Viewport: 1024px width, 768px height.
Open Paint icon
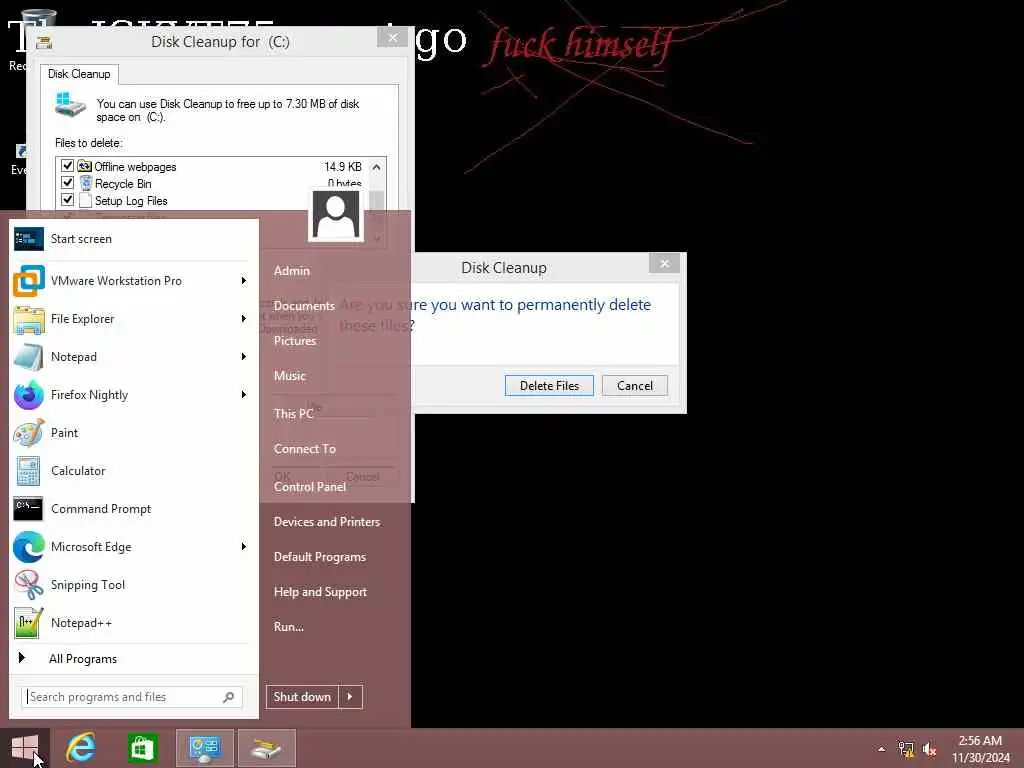pyautogui.click(x=29, y=433)
